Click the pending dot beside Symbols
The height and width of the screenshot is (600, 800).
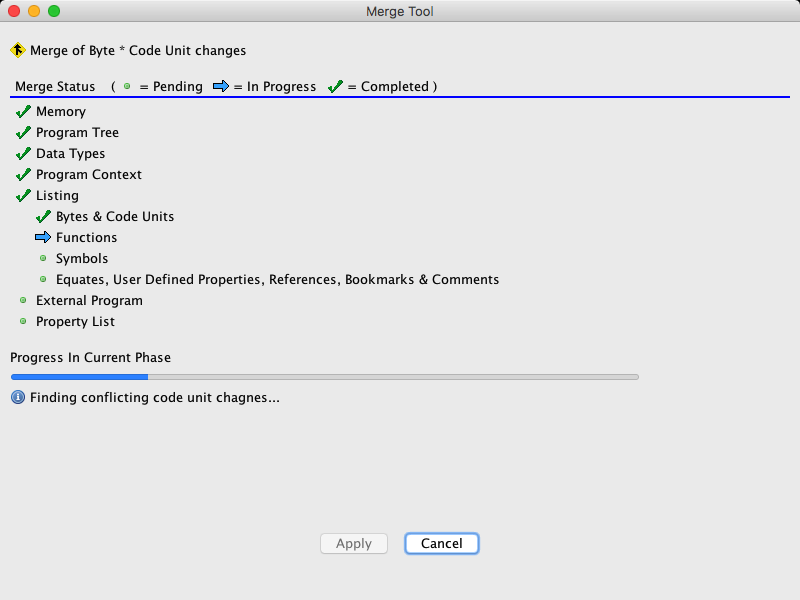coord(43,259)
